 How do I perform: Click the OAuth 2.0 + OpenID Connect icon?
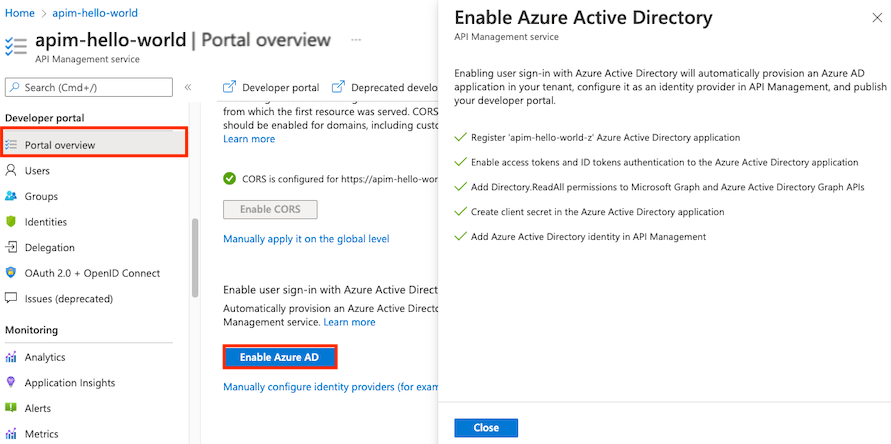pos(12,273)
